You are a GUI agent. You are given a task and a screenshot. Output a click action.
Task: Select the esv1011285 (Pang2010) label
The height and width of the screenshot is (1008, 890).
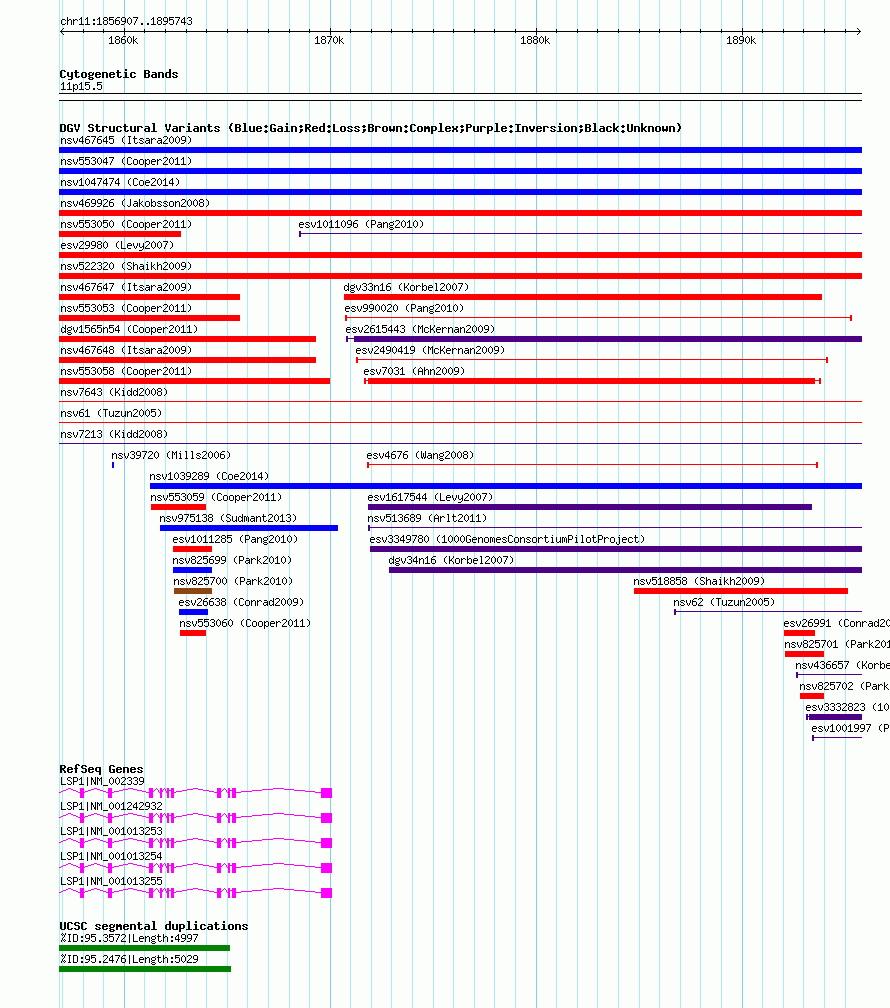pyautogui.click(x=235, y=539)
